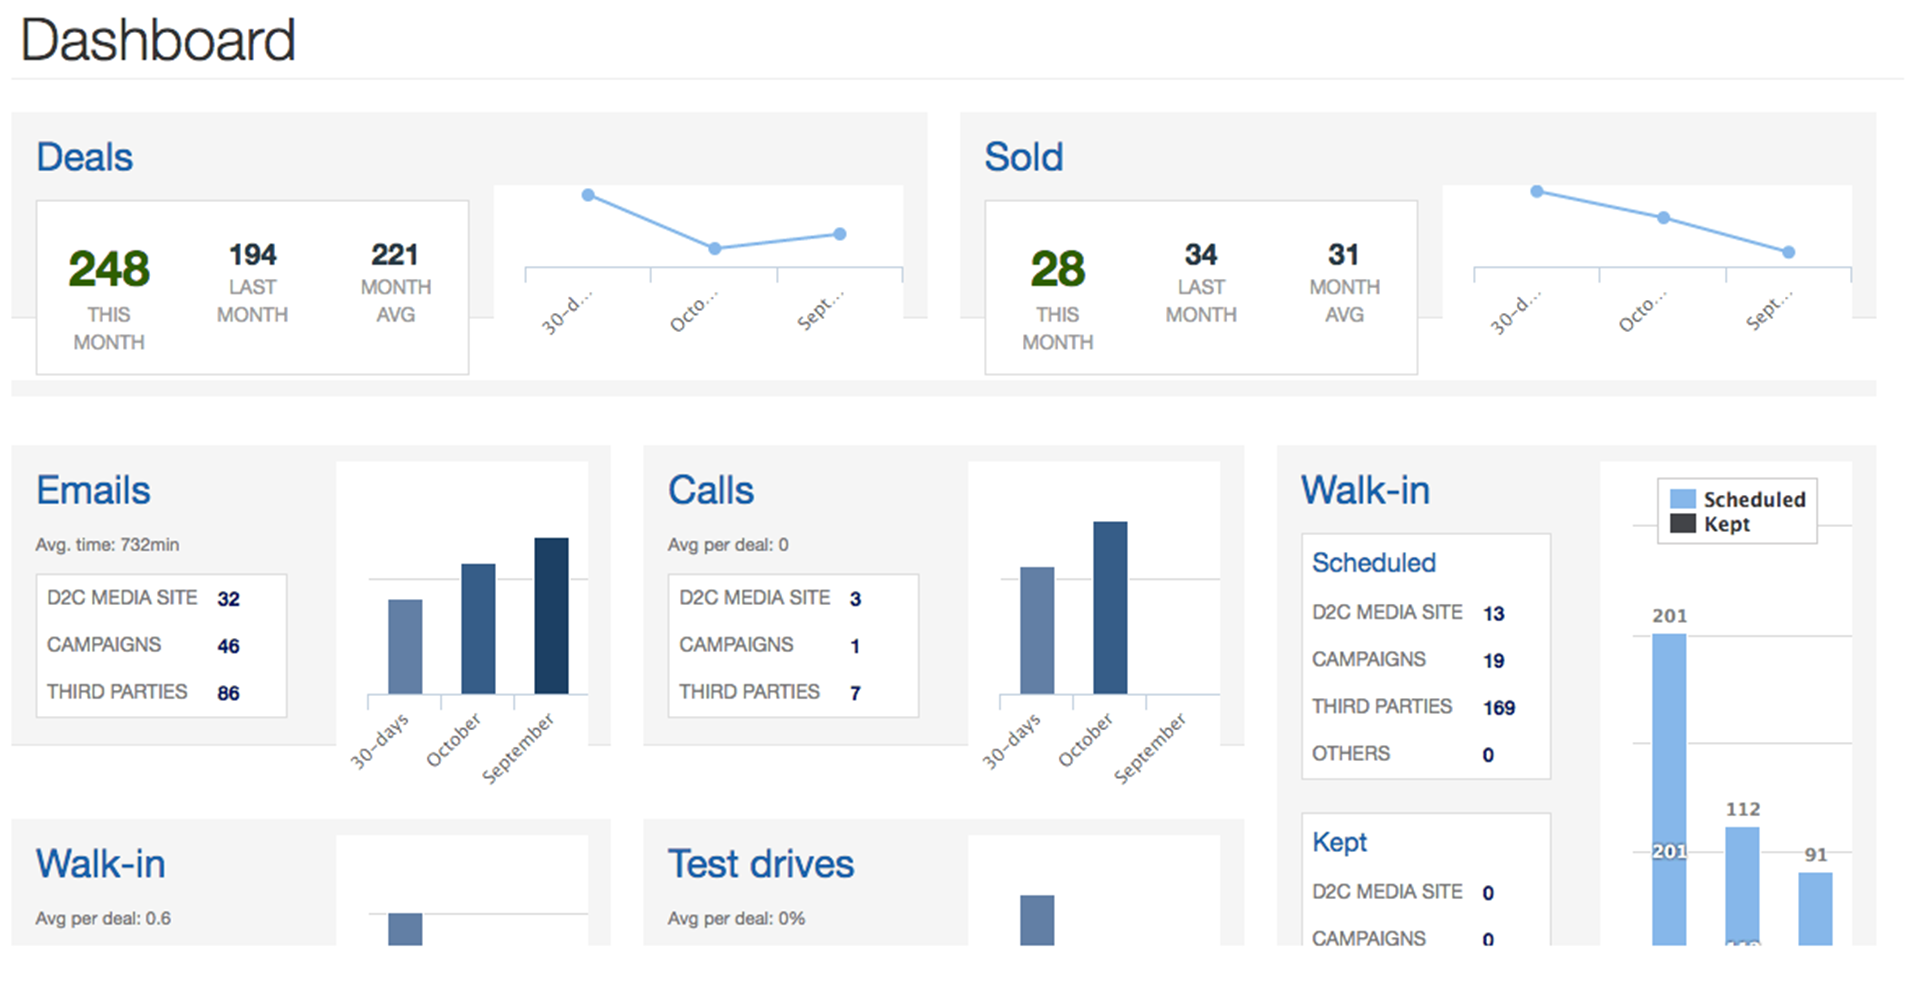Viewport: 1920px width, 985px height.
Task: Select the September bar in Emails chart
Action: coord(551,615)
